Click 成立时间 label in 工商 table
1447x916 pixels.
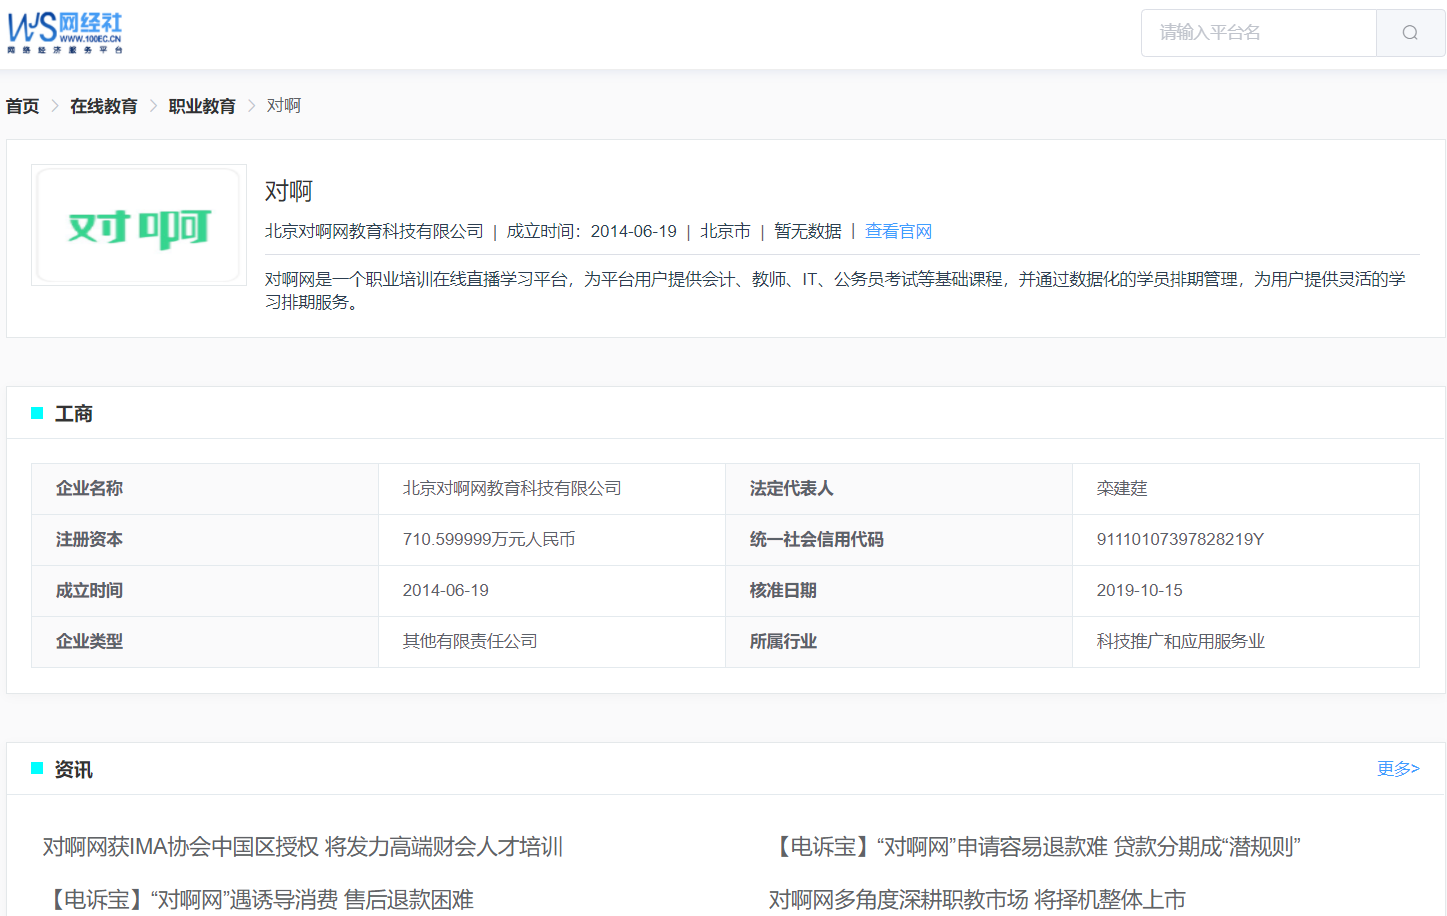pos(90,590)
